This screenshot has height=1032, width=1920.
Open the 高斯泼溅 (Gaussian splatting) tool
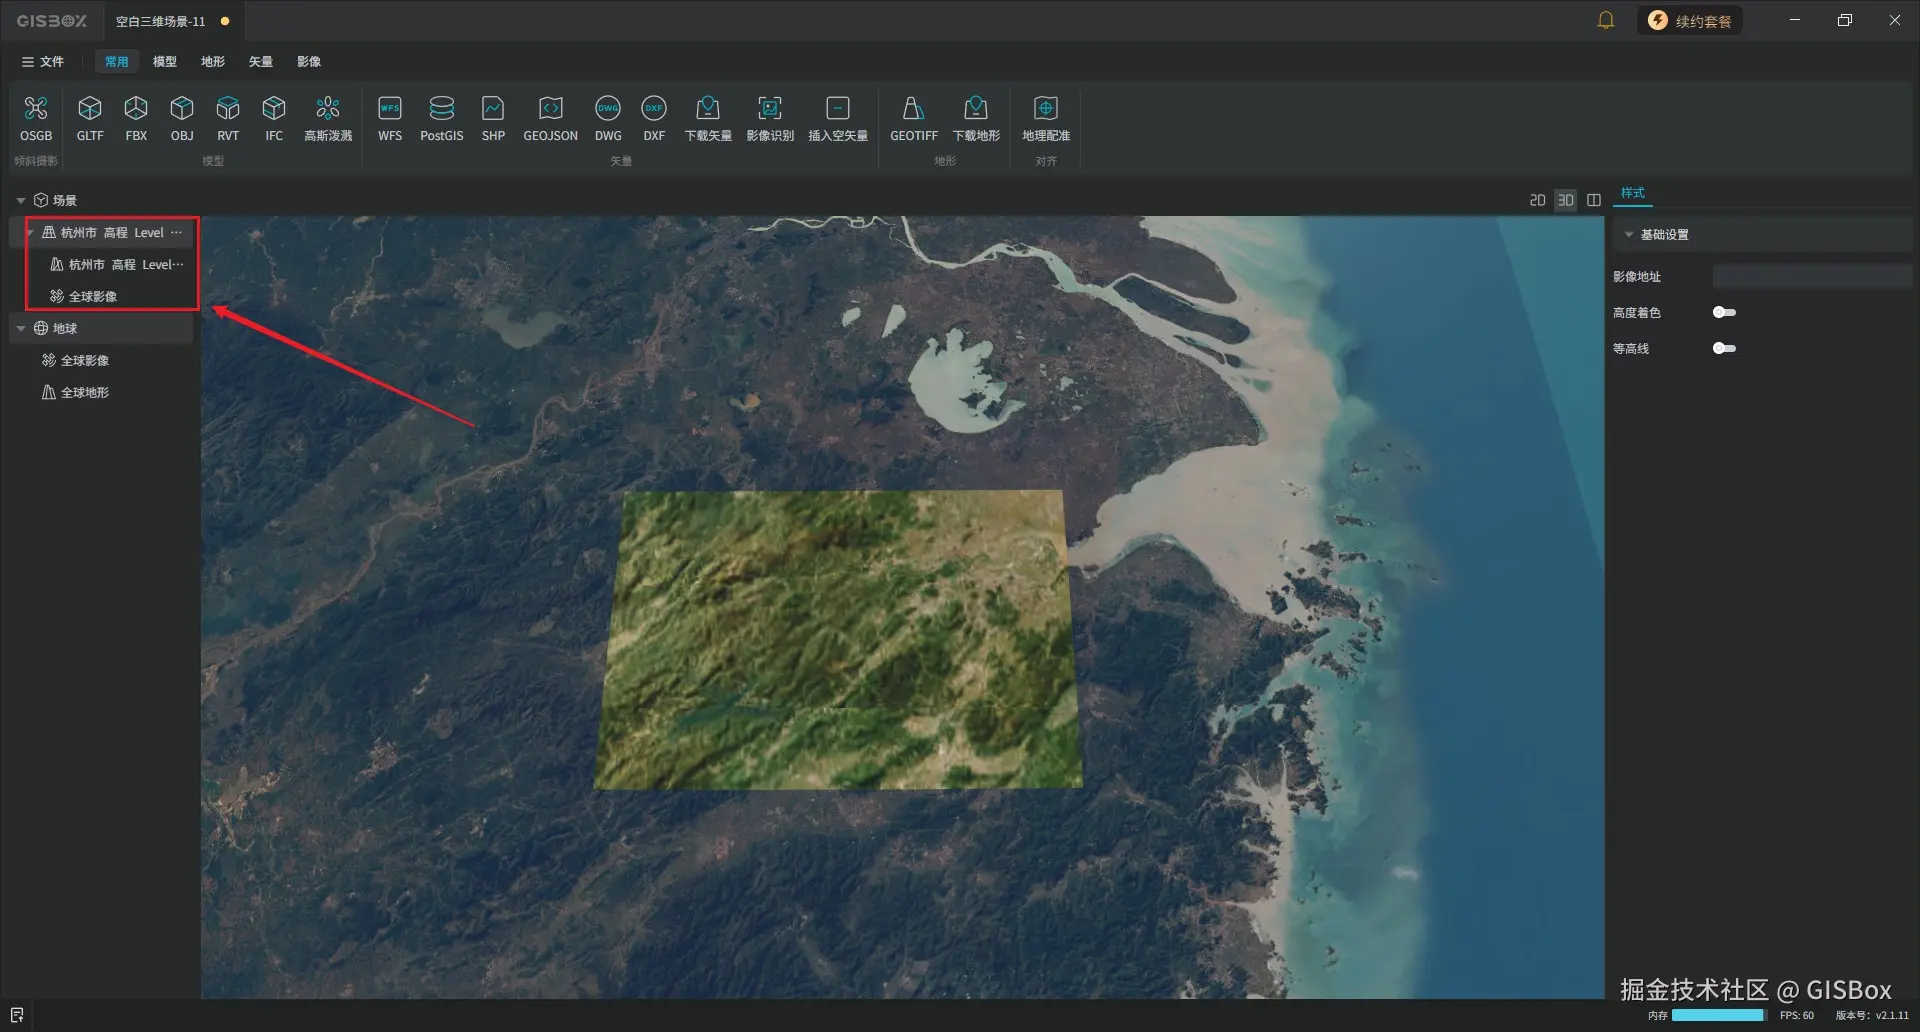[328, 118]
